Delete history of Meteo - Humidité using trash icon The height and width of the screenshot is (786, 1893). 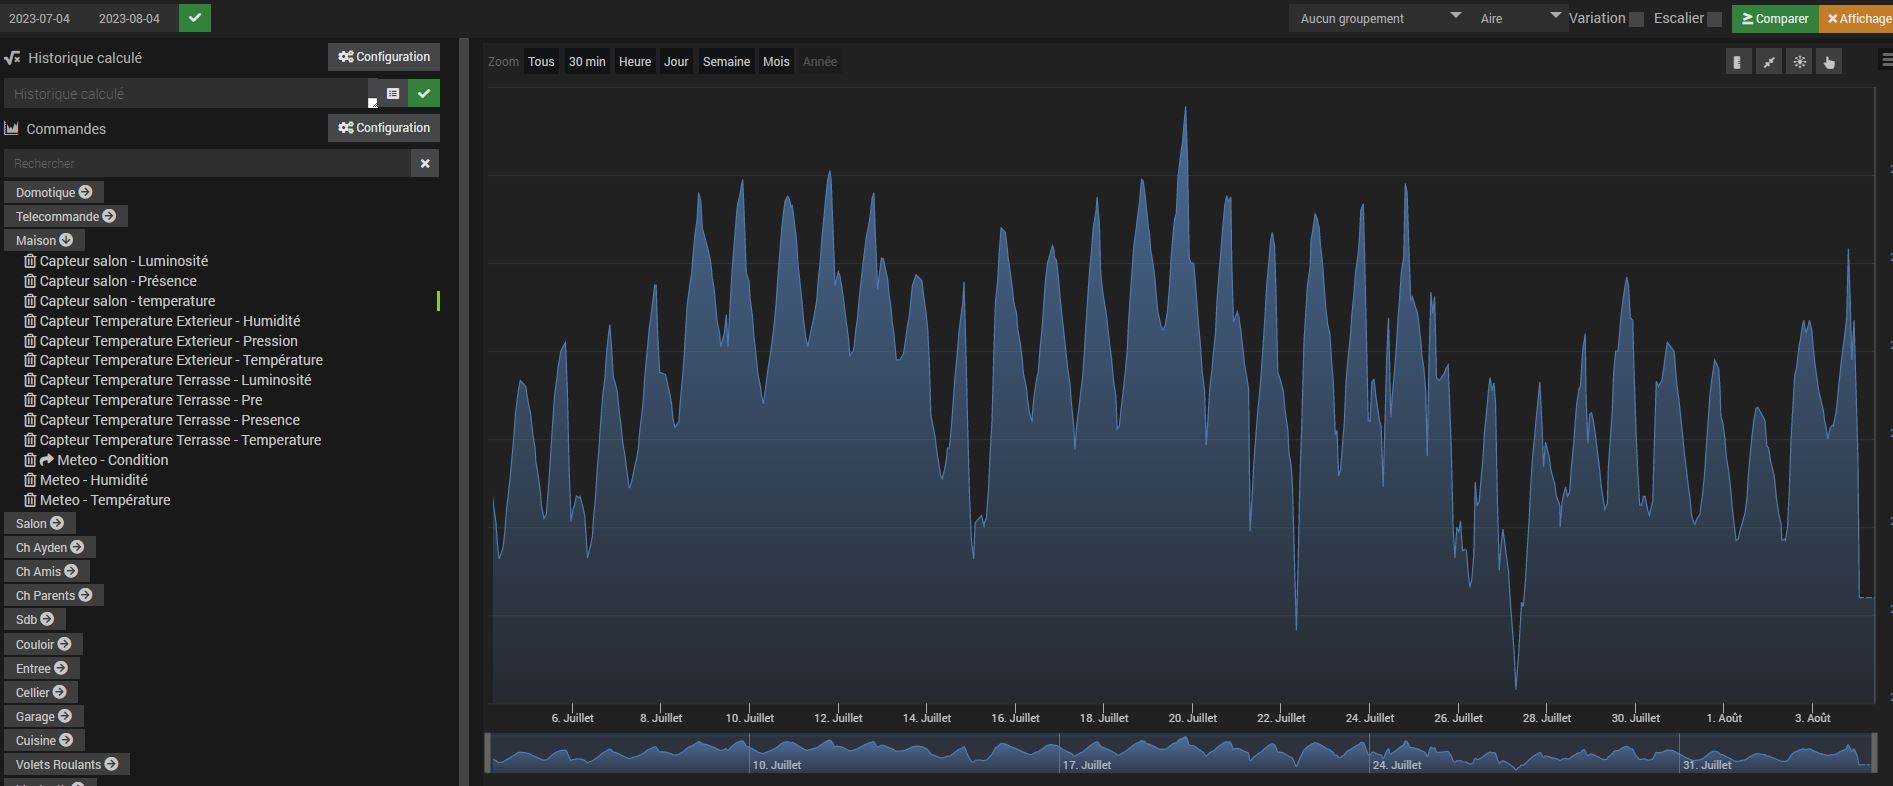30,480
